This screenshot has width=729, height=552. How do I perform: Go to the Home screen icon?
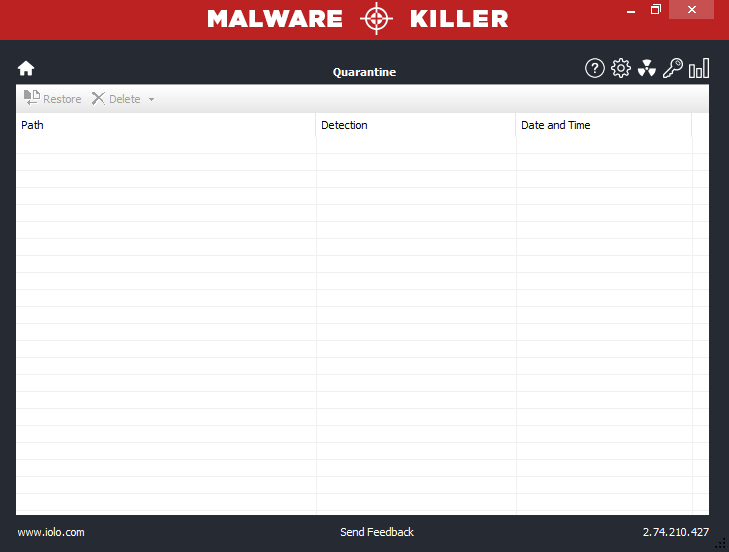pyautogui.click(x=26, y=68)
